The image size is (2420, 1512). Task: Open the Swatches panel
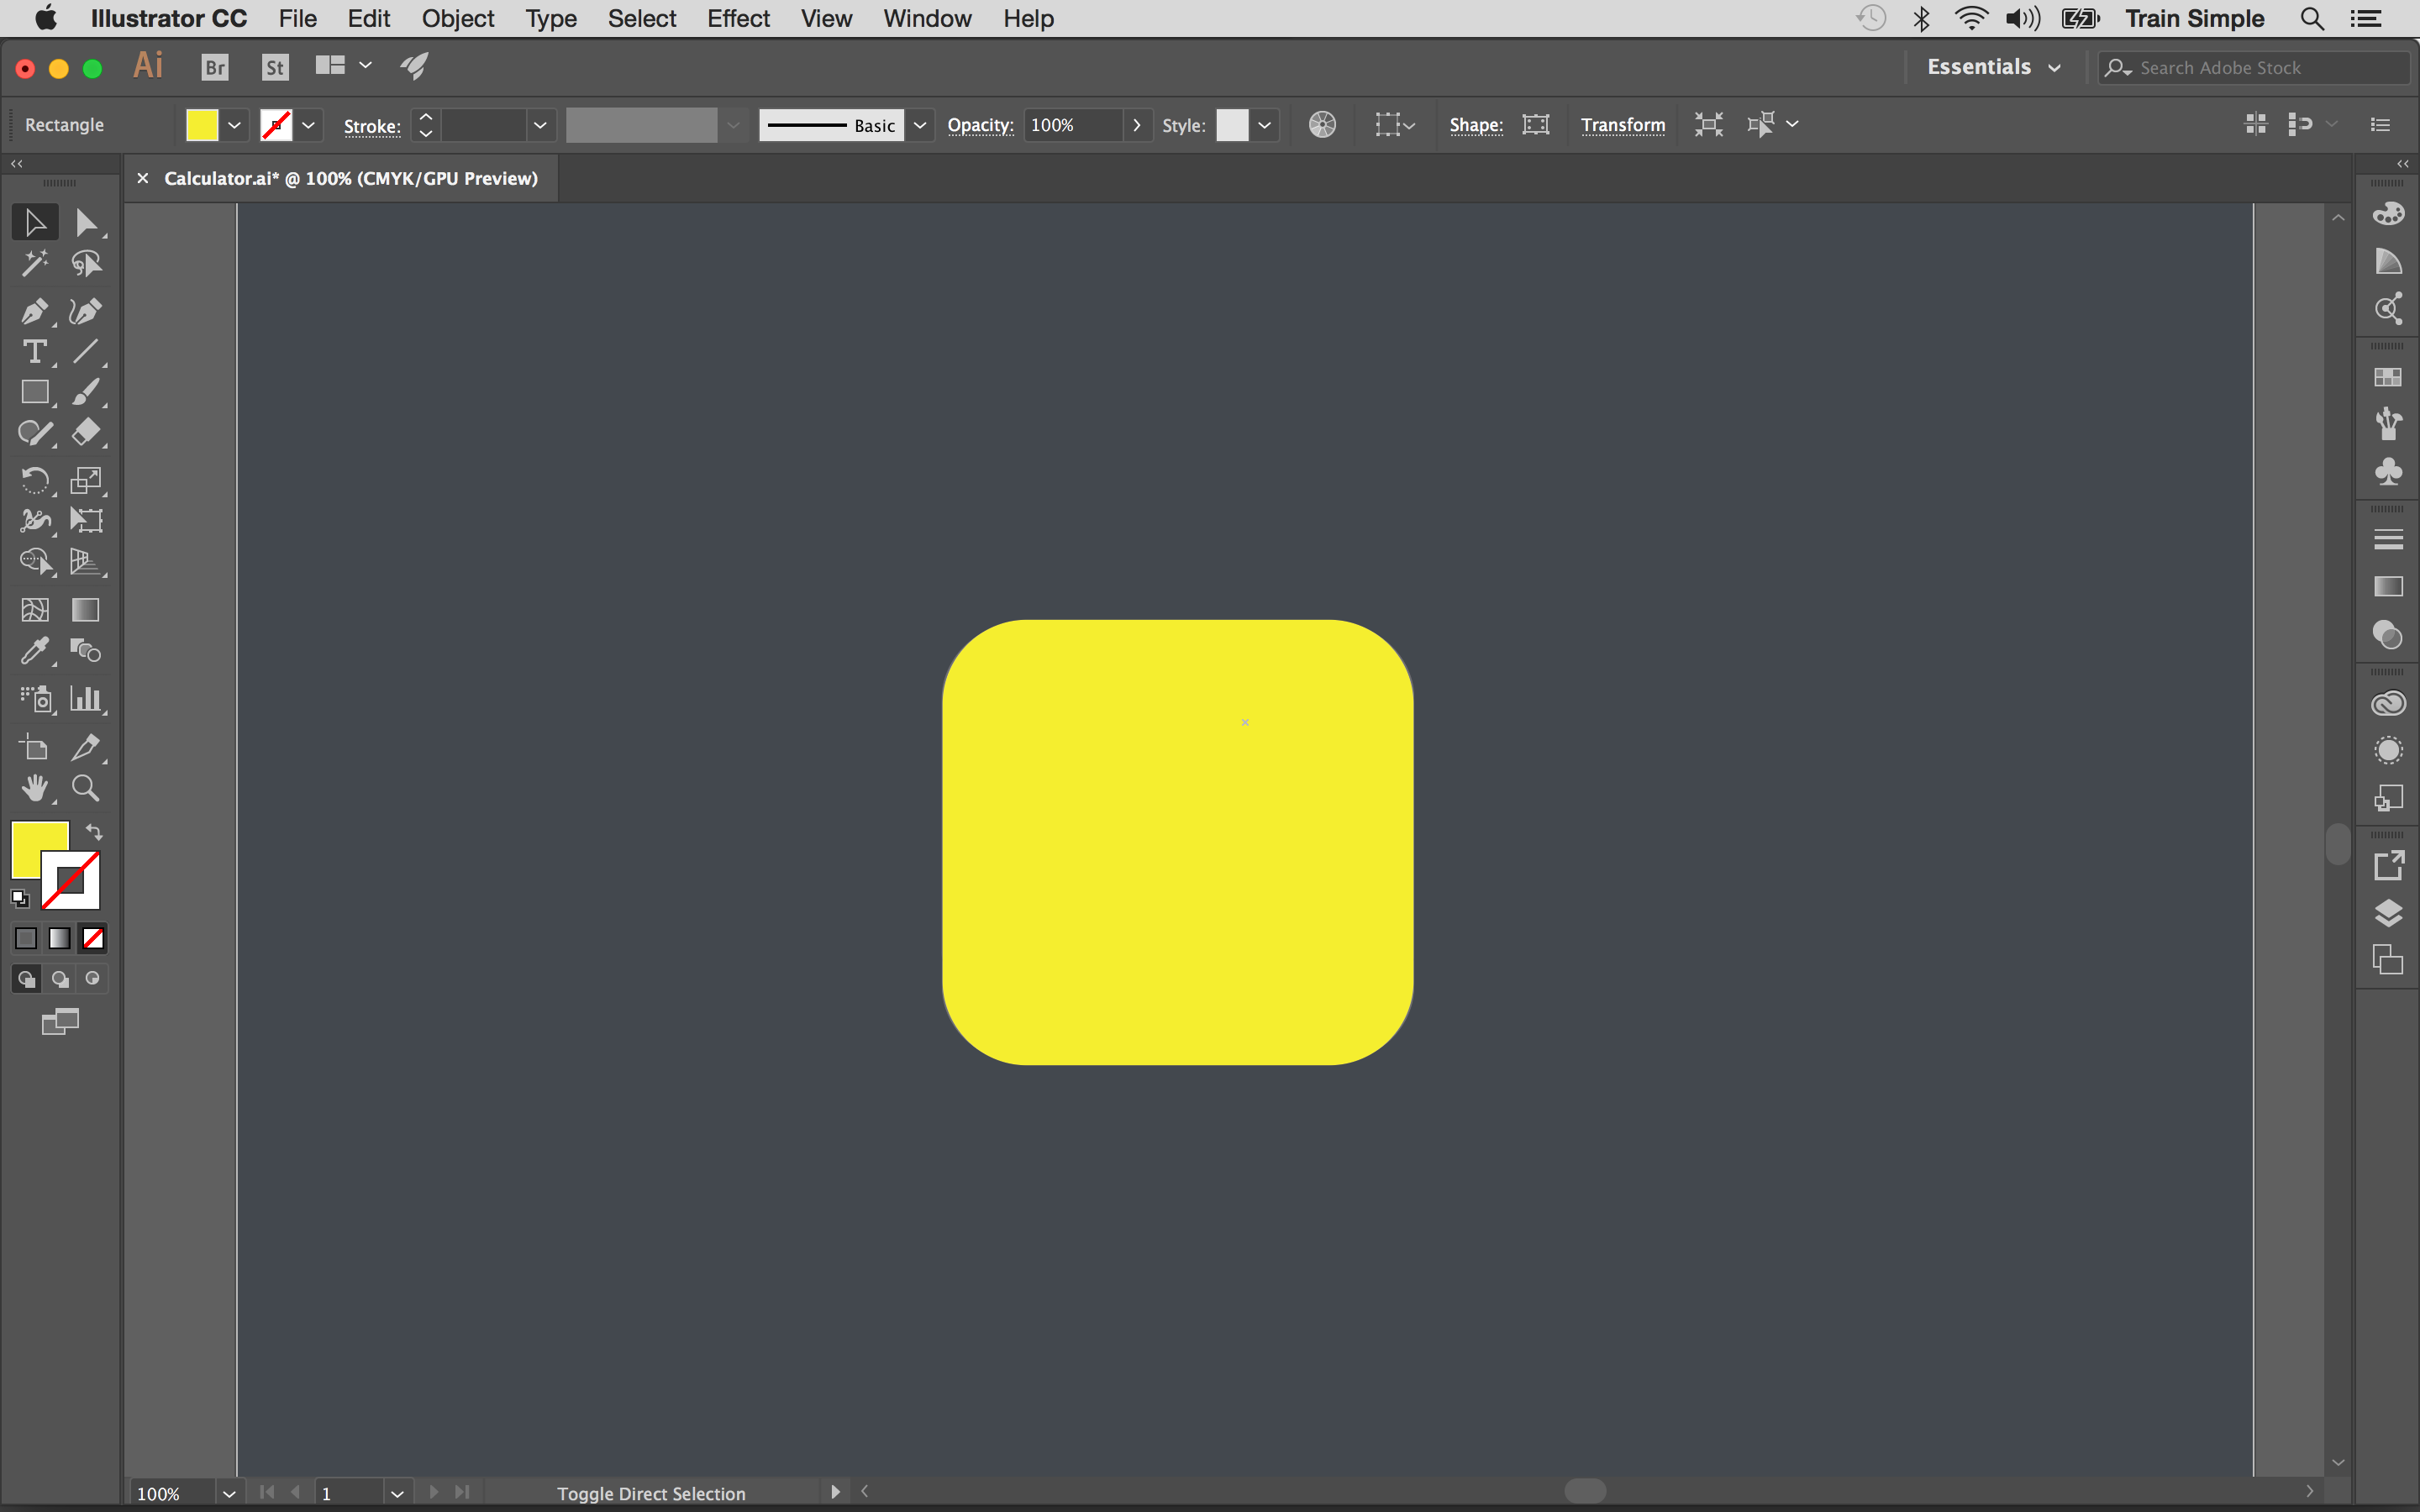pyautogui.click(x=2388, y=377)
